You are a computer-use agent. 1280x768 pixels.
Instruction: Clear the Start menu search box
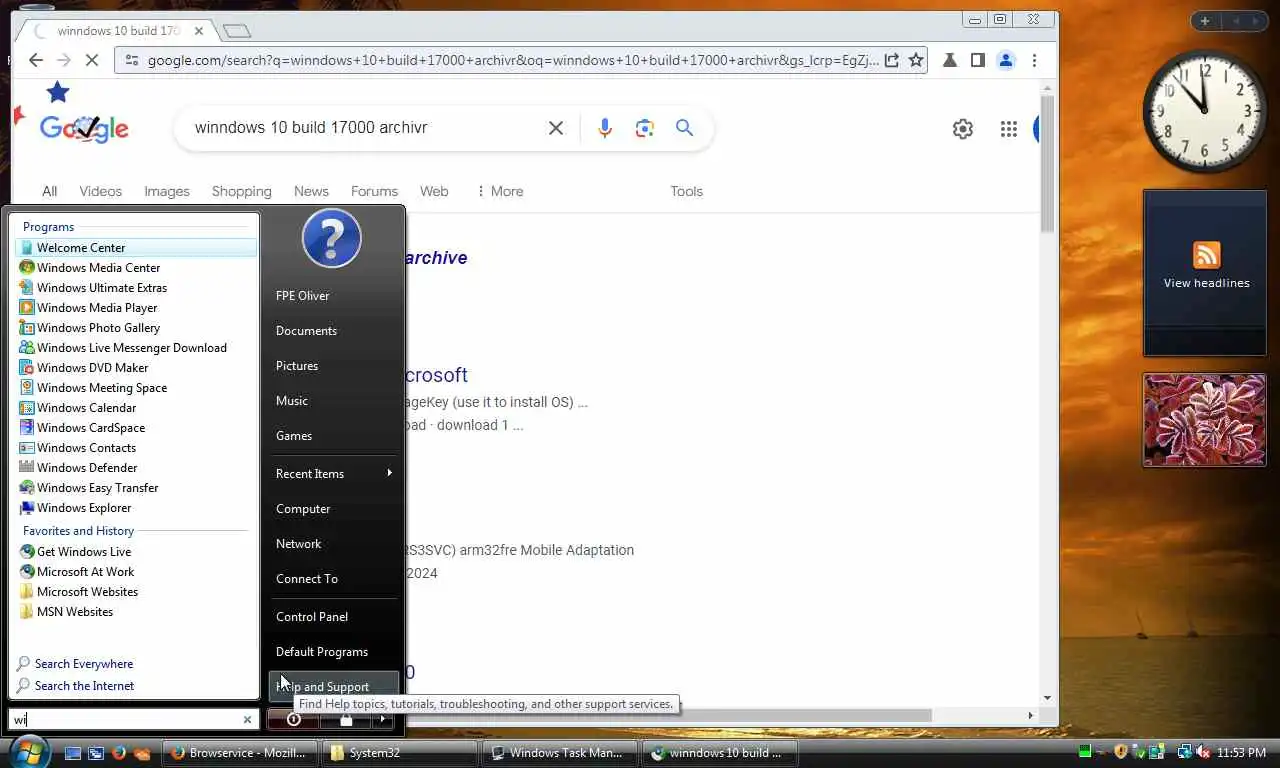point(247,719)
